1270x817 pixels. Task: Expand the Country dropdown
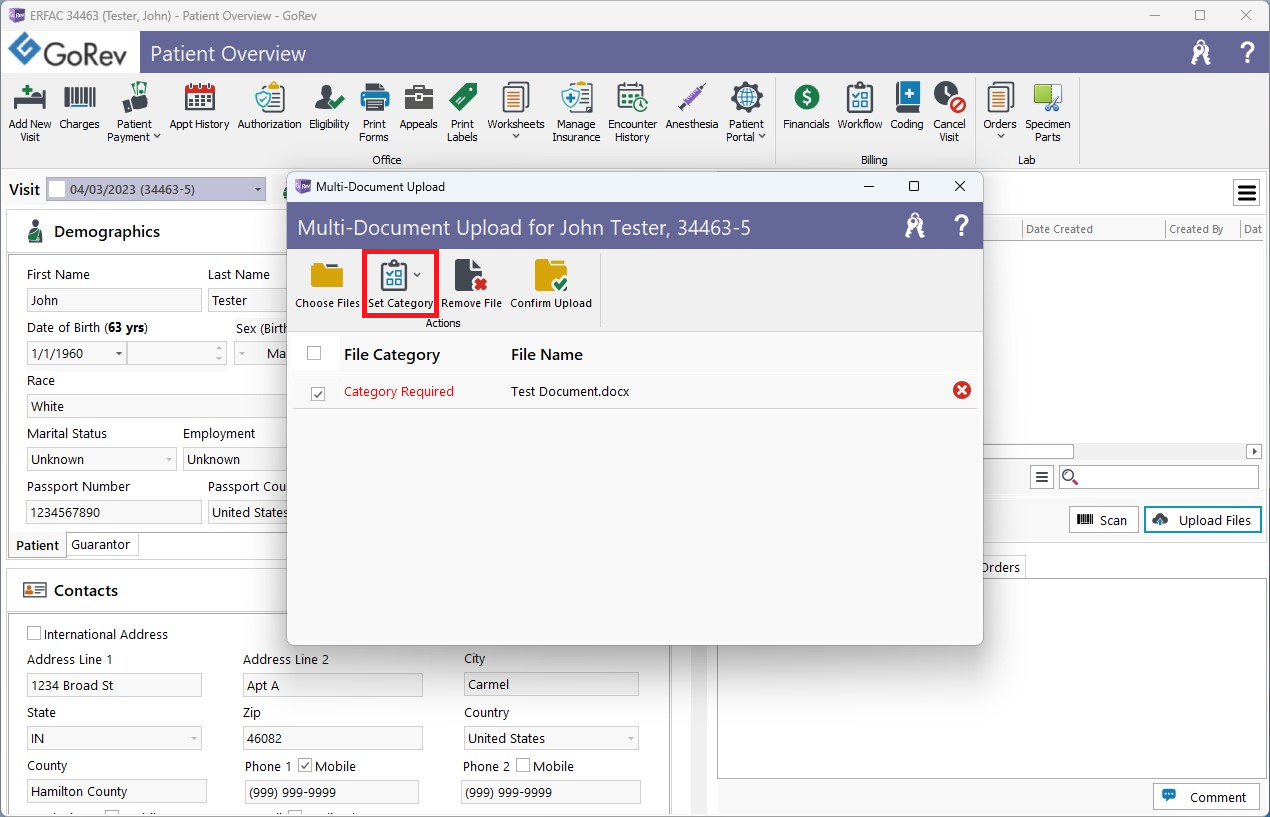[x=631, y=738]
